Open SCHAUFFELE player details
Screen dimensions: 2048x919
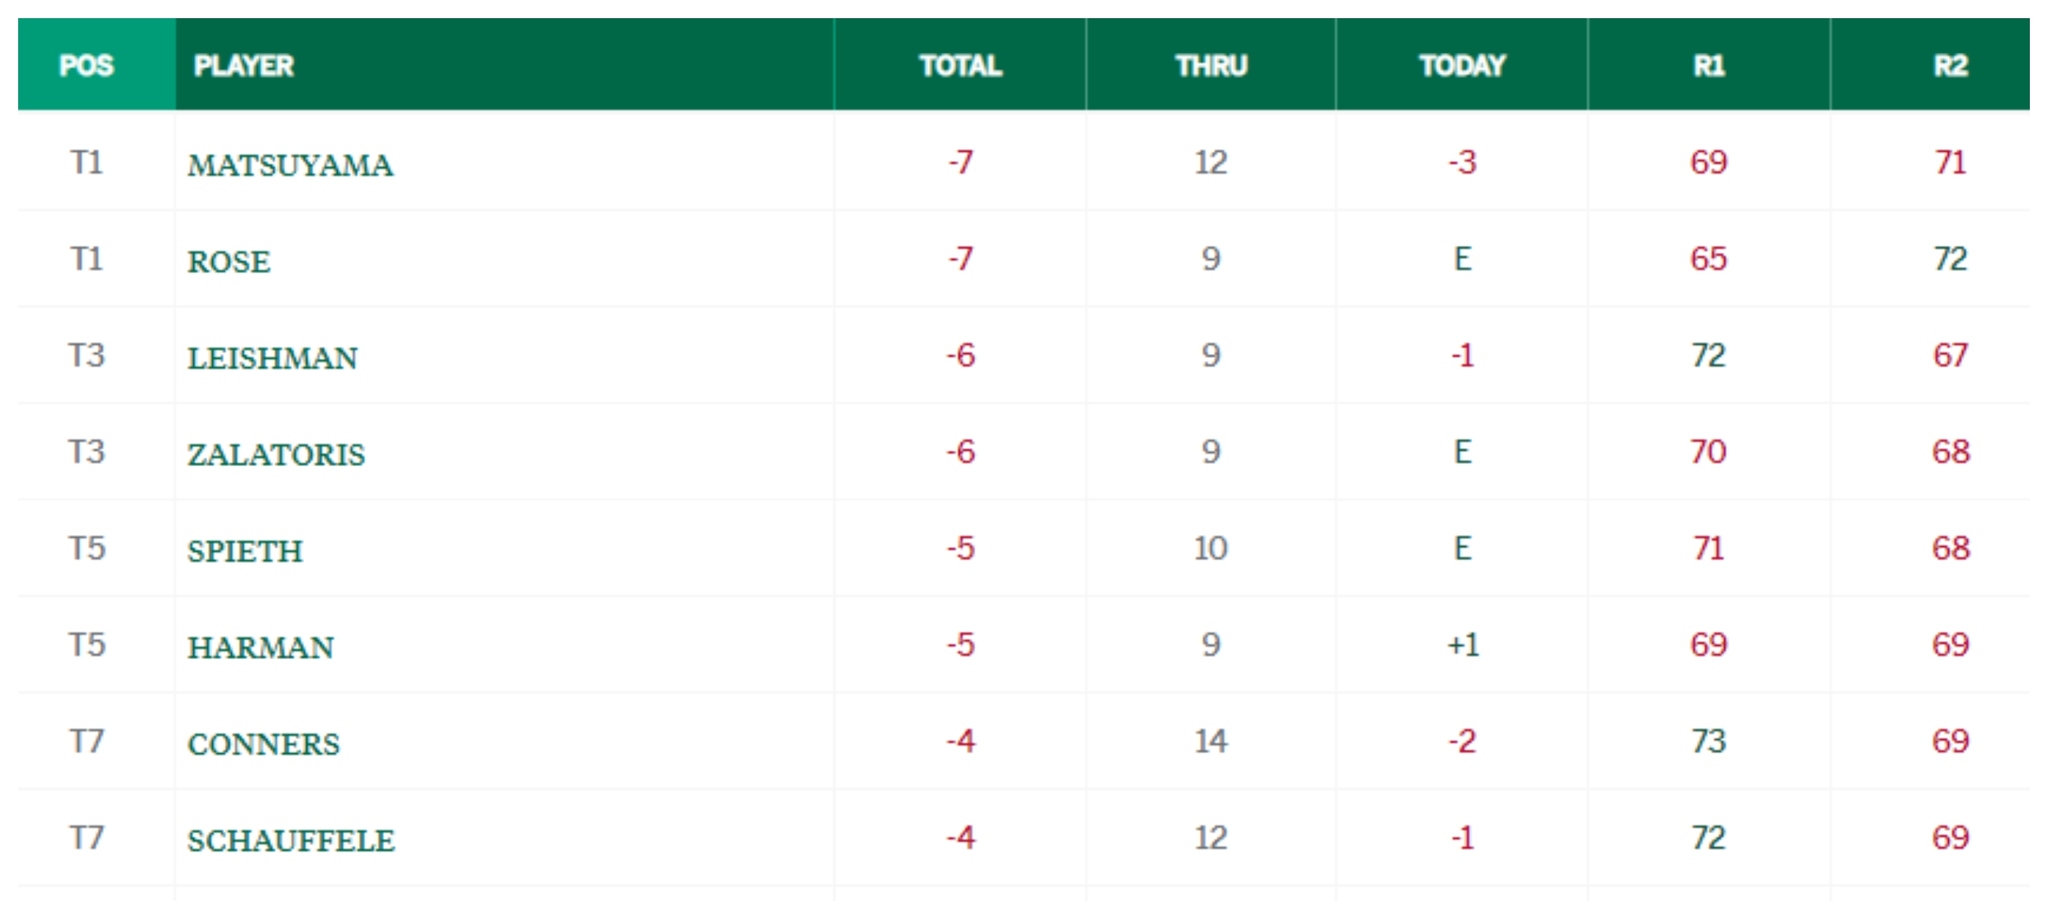pos(291,841)
